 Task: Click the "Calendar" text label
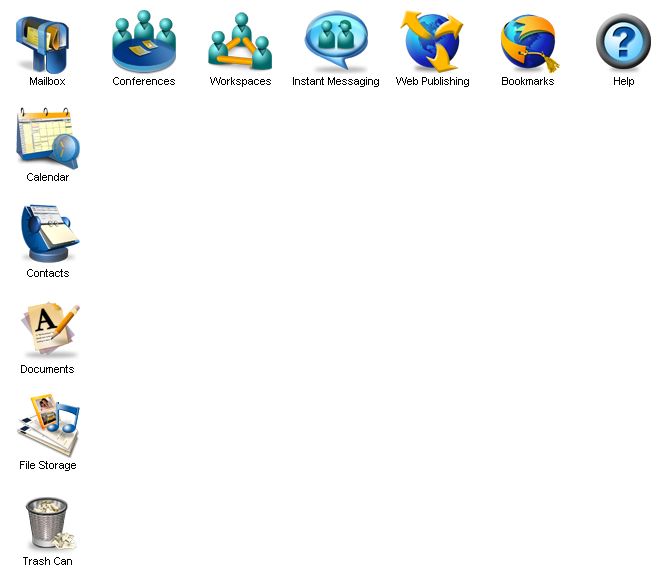click(48, 177)
